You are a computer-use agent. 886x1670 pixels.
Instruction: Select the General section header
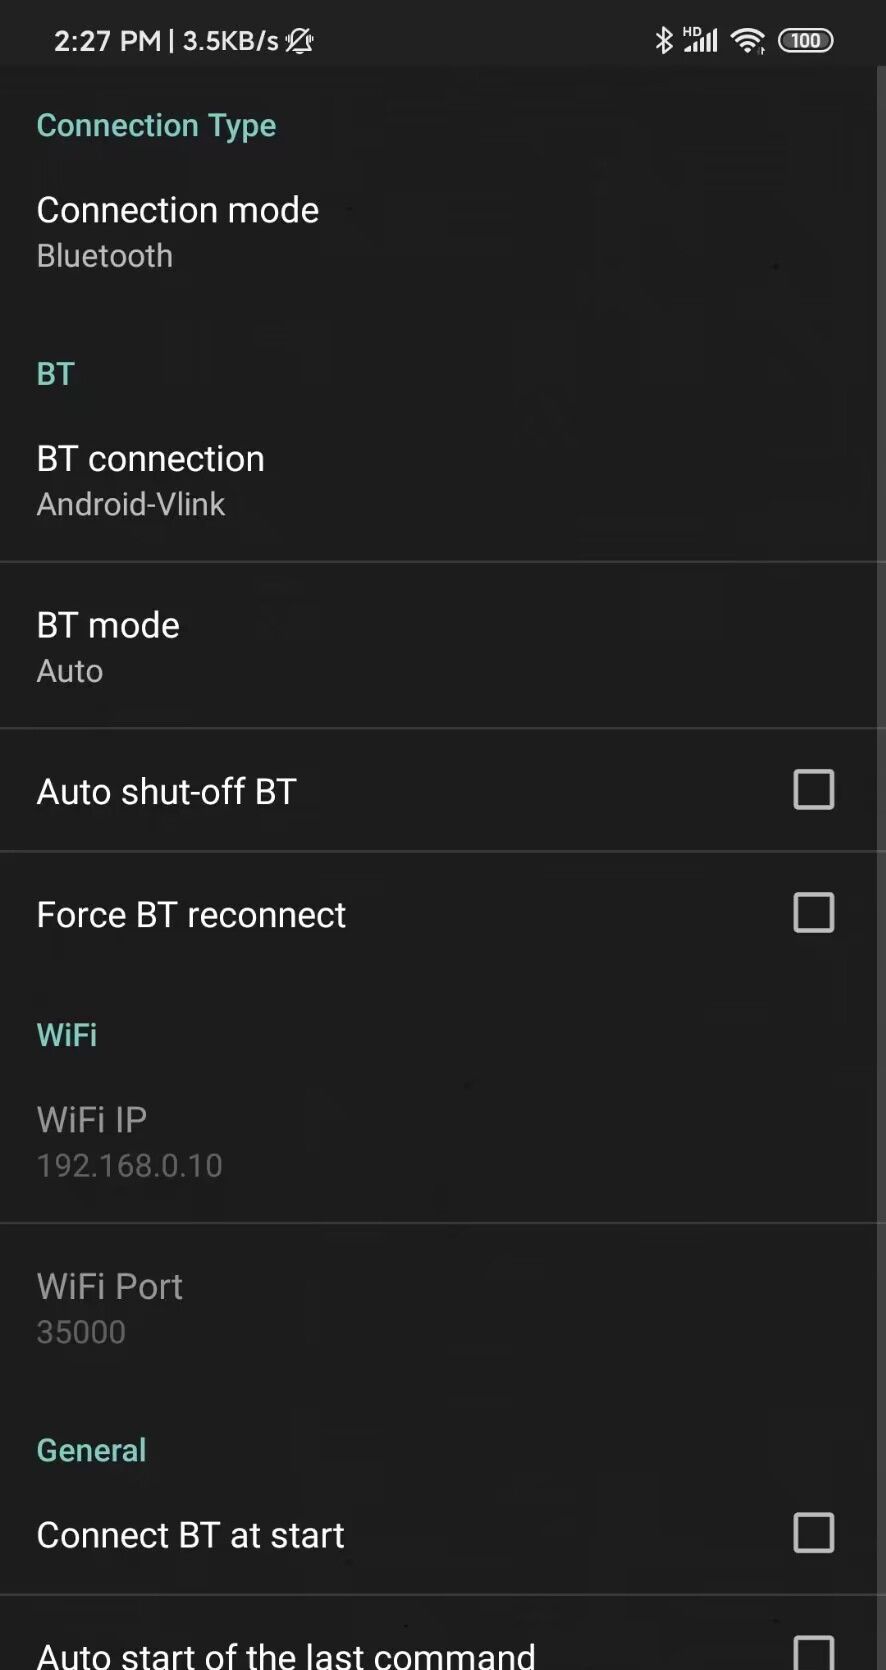91,1450
